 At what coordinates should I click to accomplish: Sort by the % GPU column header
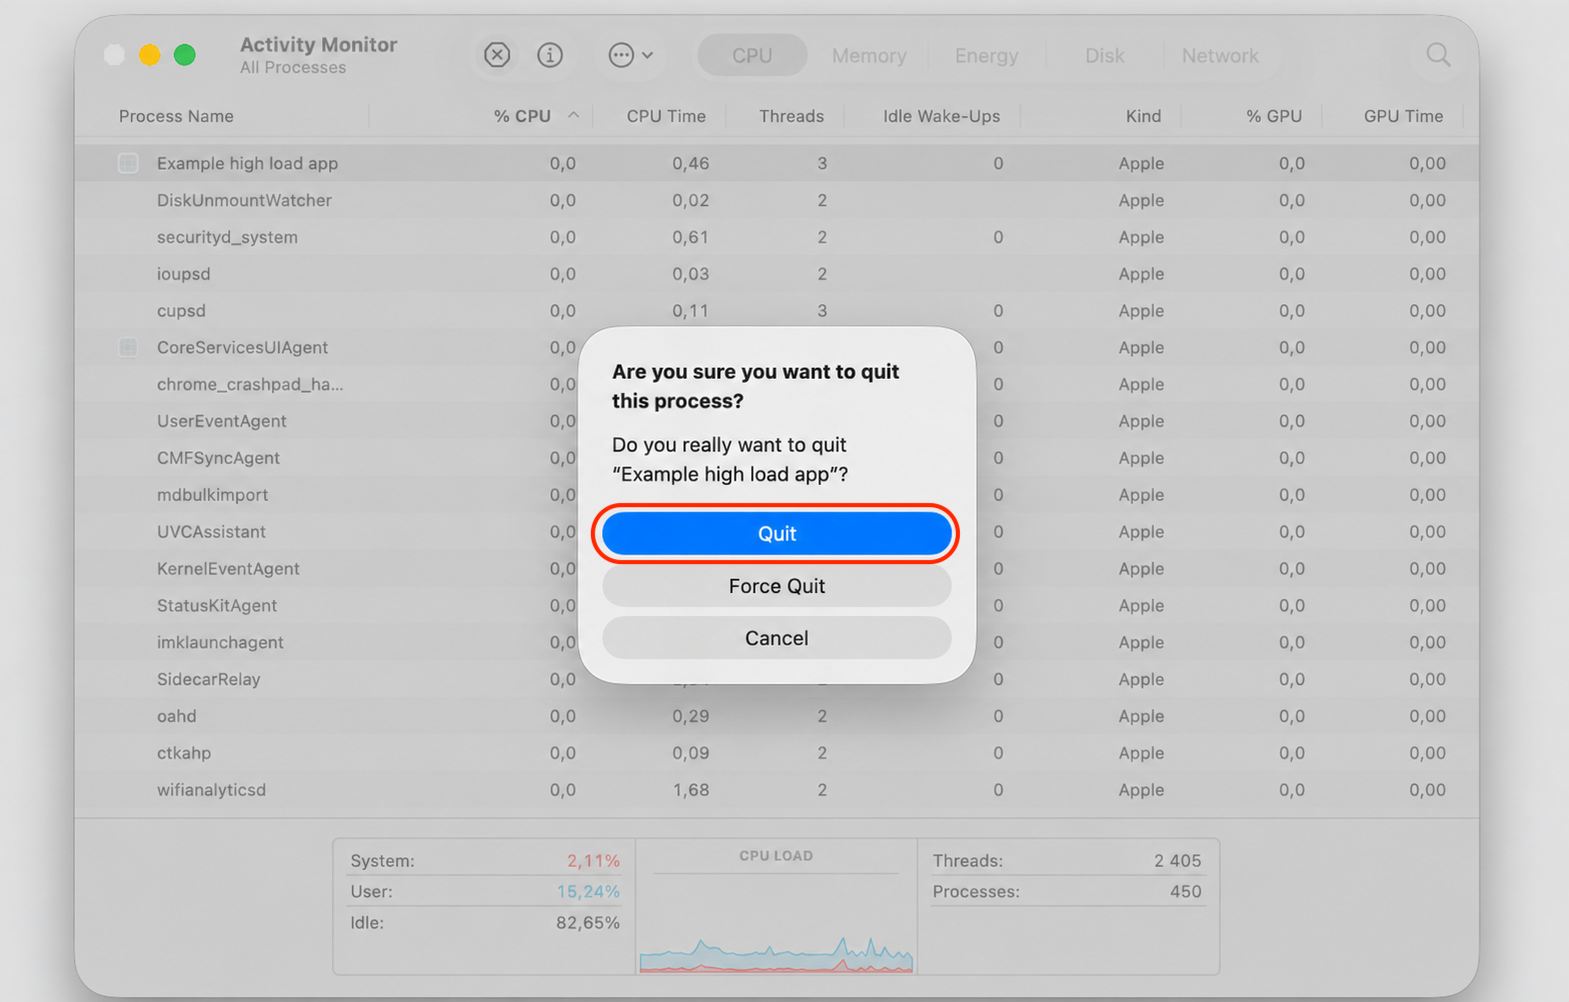click(x=1274, y=116)
